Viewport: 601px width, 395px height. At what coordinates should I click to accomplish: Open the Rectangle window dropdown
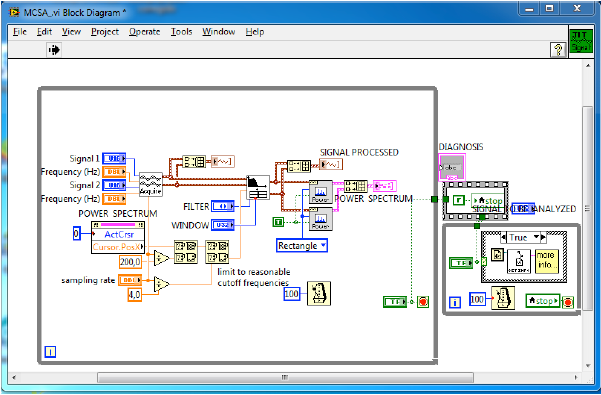coord(302,246)
